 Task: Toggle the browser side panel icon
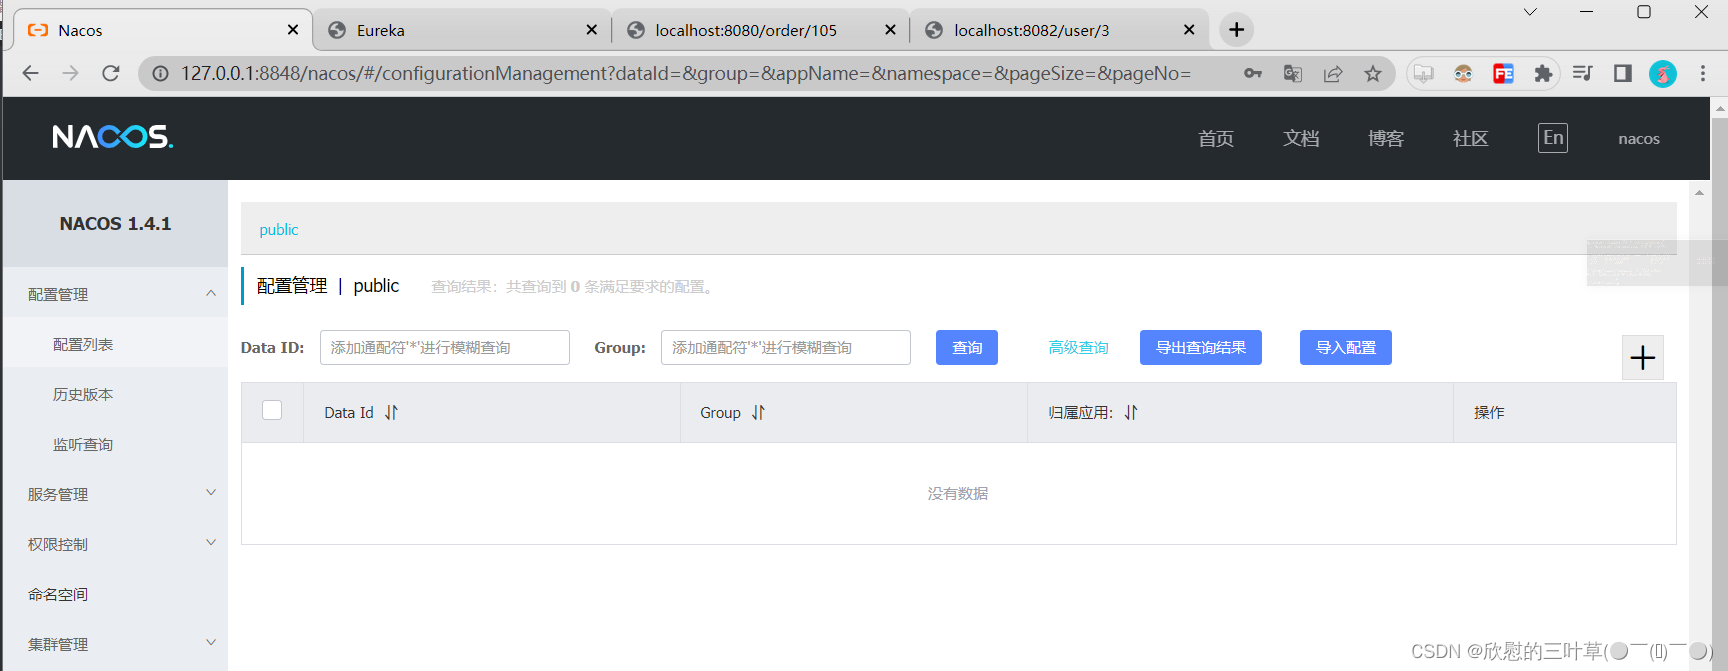[1623, 73]
